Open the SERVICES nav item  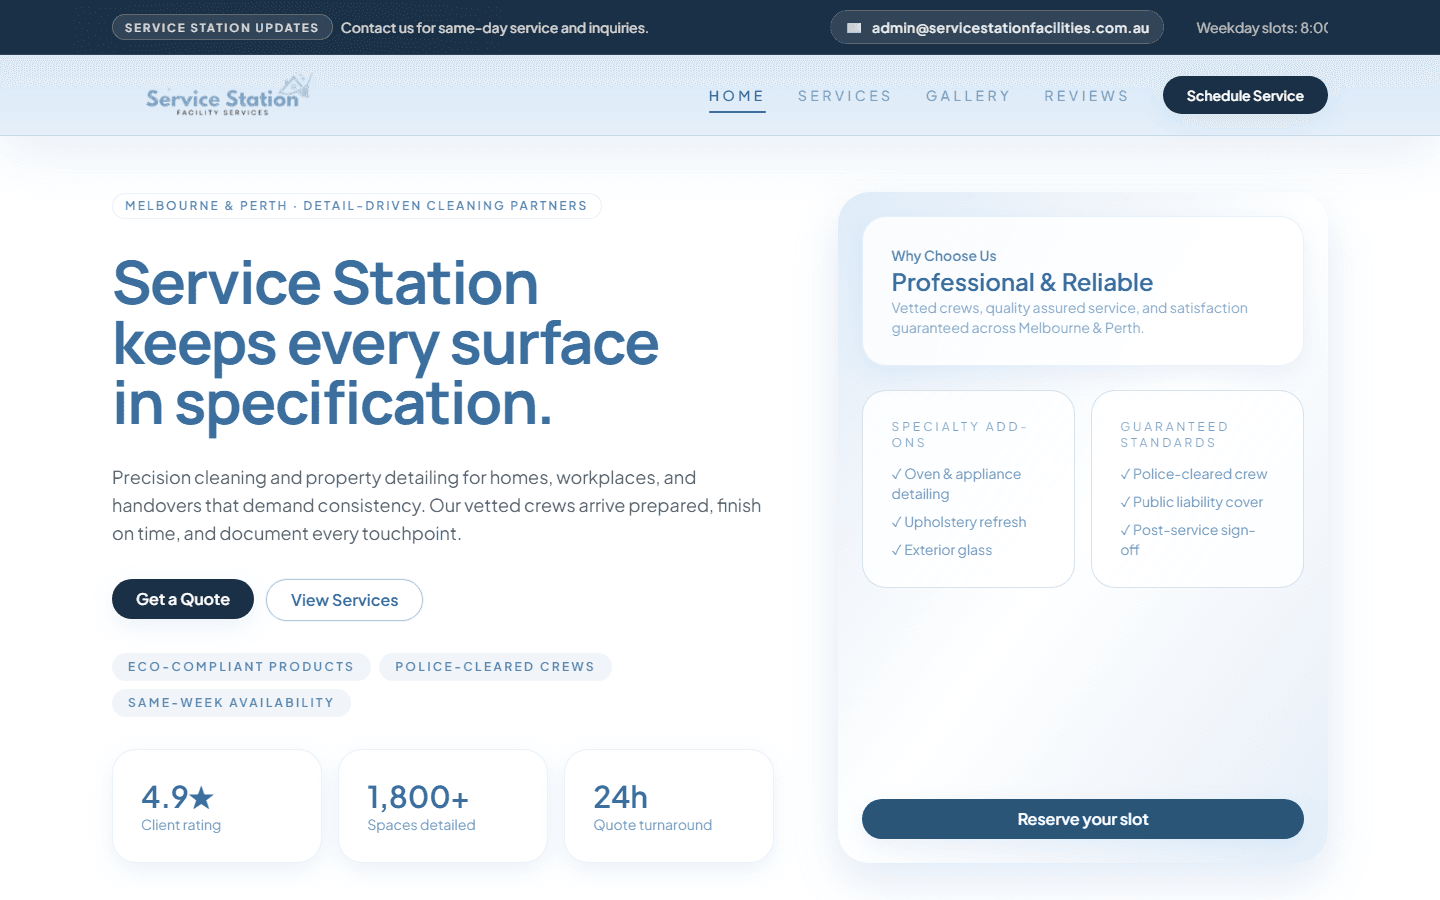845,96
